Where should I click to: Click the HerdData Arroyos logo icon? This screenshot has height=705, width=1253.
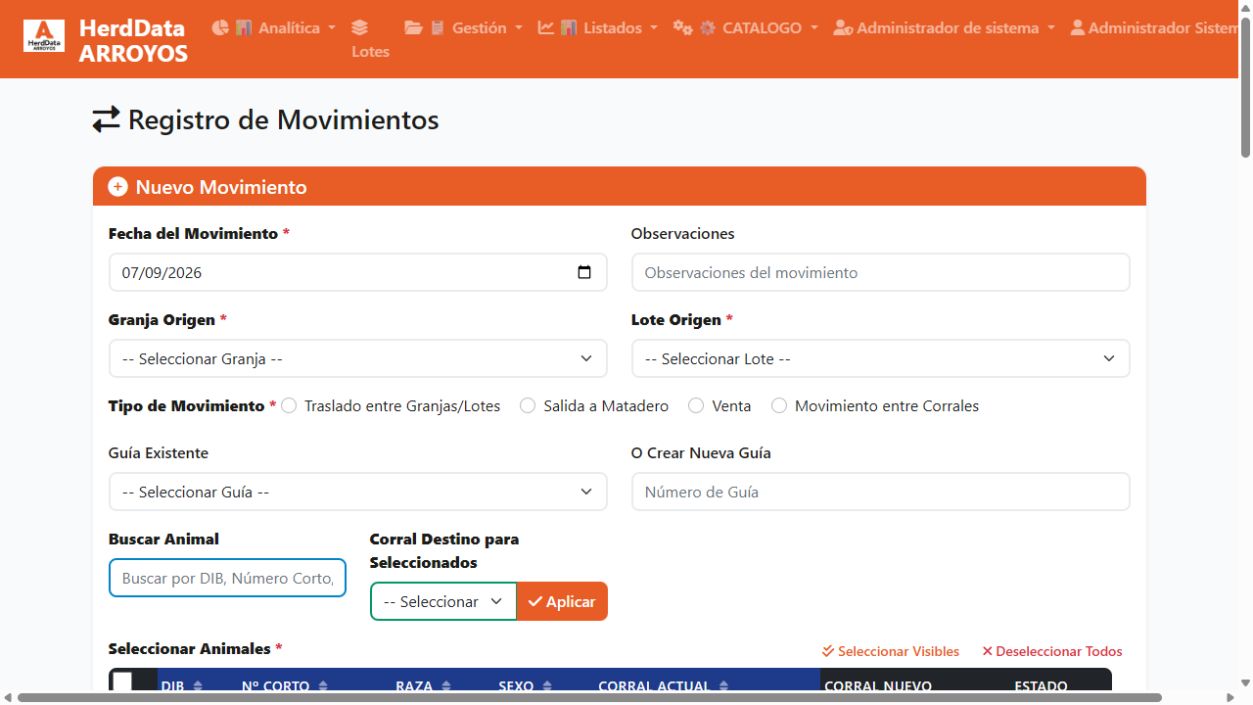(x=43, y=36)
